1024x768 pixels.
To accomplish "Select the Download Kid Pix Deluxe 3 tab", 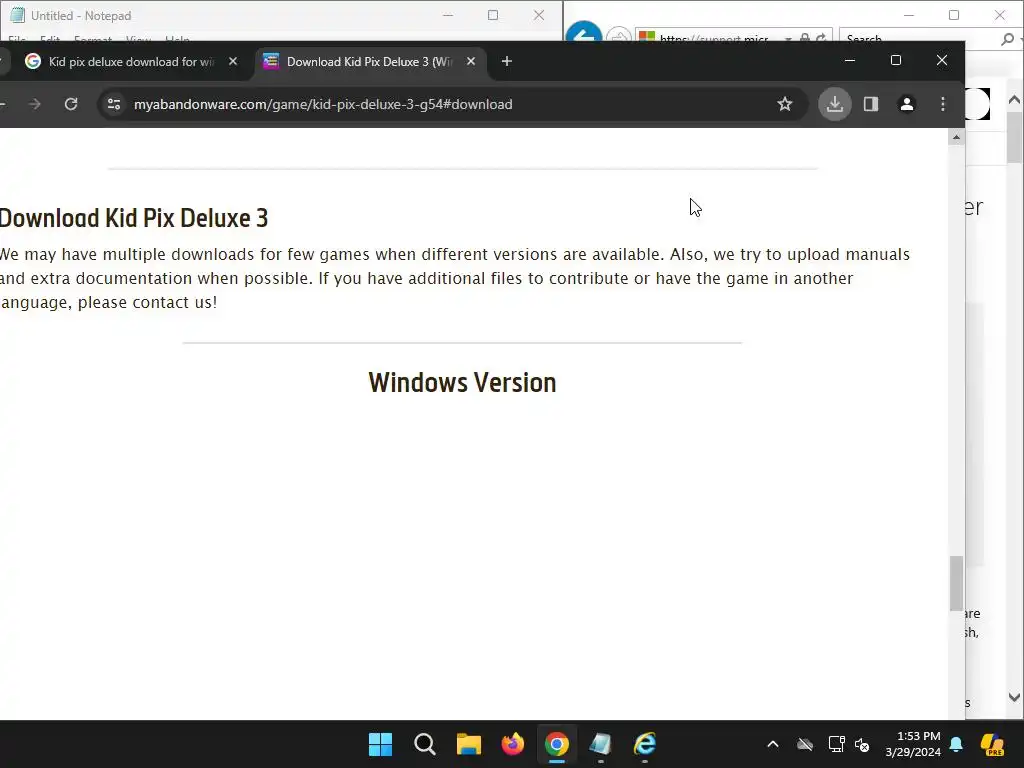I will tap(370, 61).
